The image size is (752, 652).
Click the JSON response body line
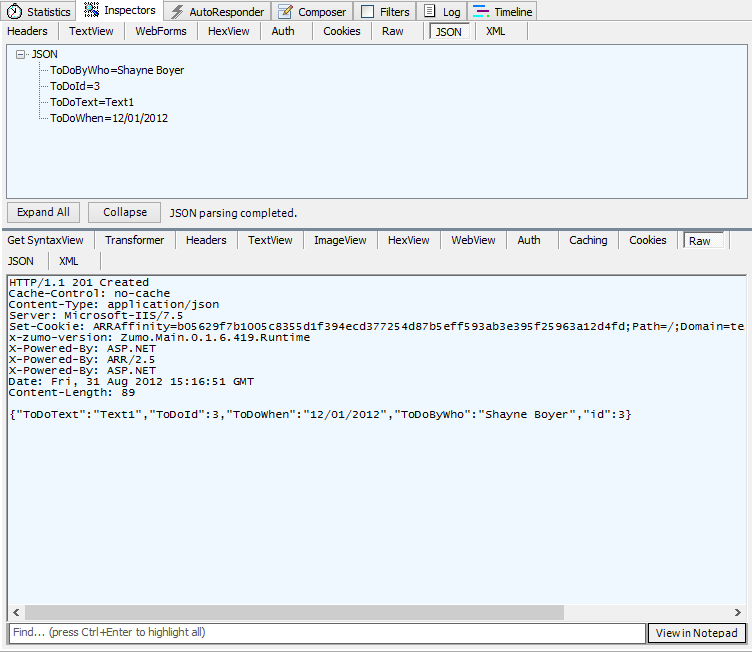[320, 415]
